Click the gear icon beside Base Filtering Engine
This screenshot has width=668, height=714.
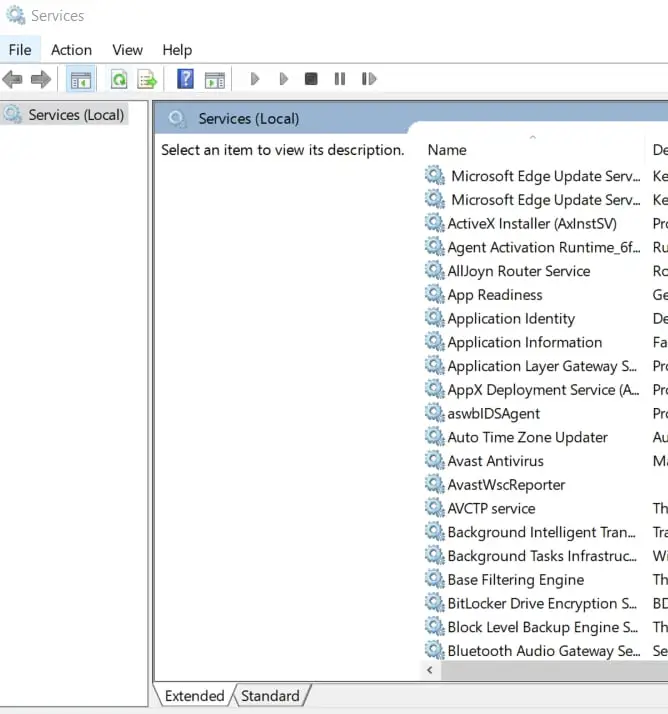[x=434, y=579]
